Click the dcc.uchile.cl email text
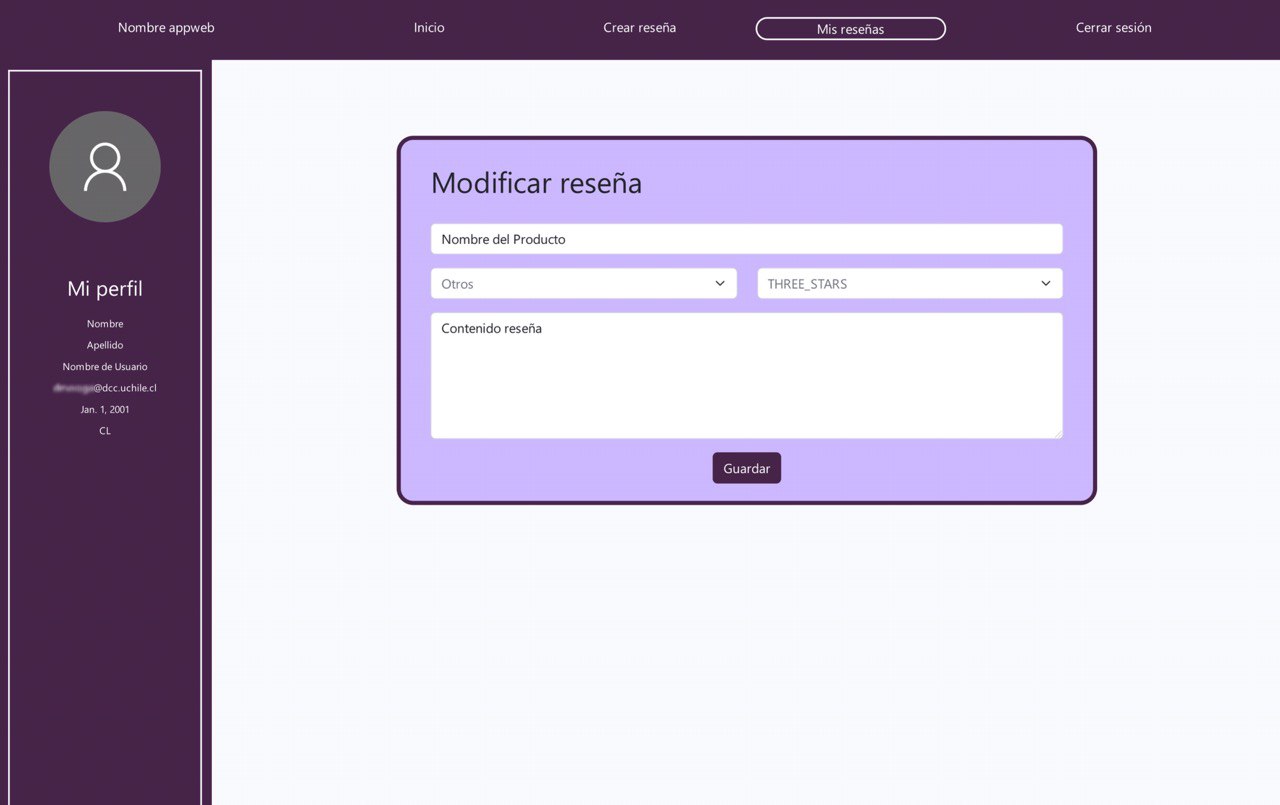 pyautogui.click(x=105, y=388)
